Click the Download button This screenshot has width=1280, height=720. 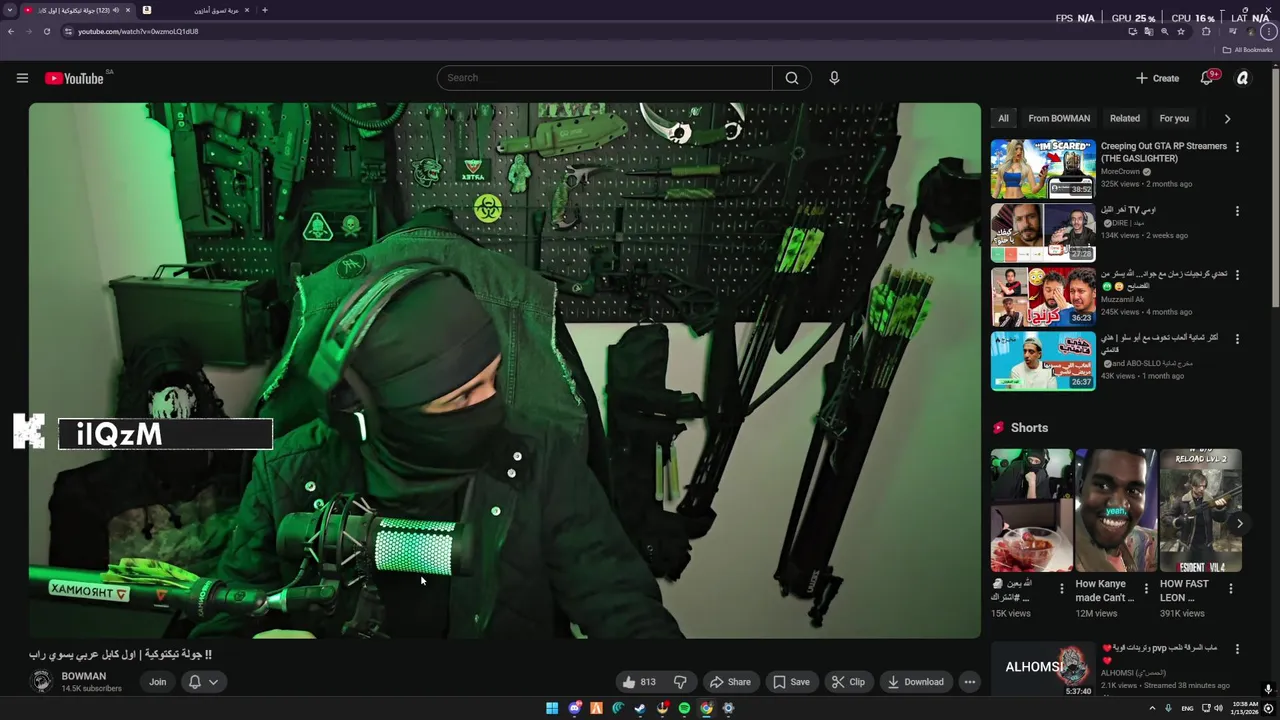915,682
